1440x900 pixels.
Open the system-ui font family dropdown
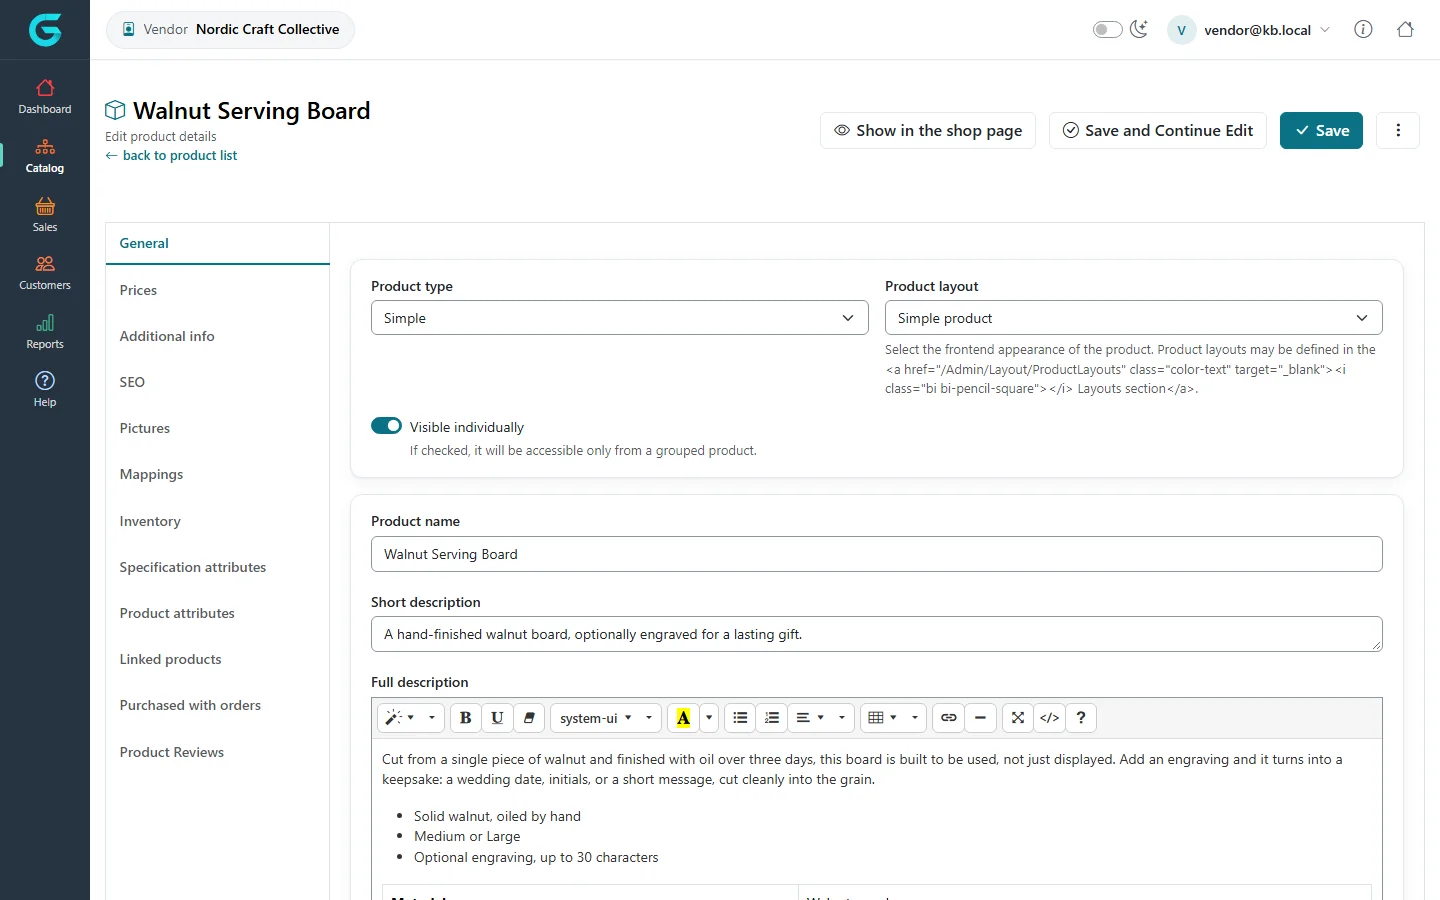[x=606, y=718]
